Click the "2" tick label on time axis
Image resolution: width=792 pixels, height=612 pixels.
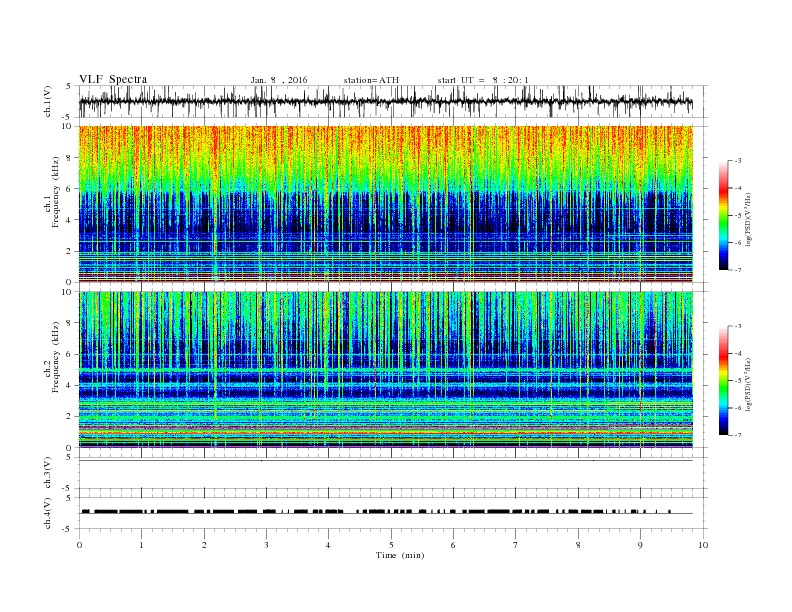(x=204, y=545)
